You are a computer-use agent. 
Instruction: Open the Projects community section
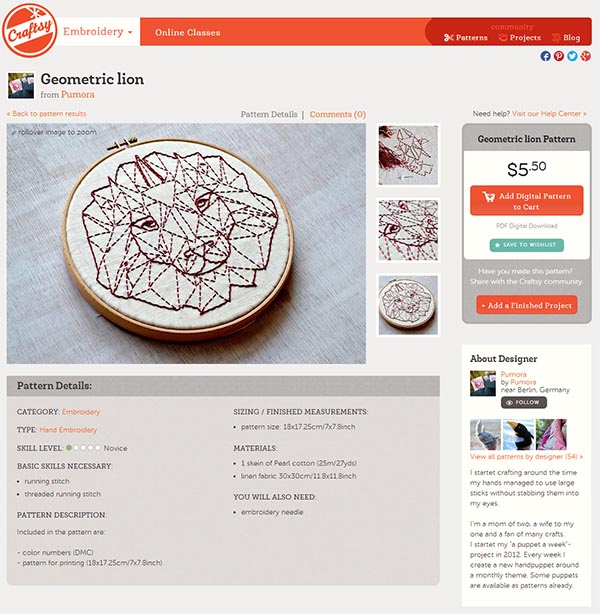(x=519, y=38)
